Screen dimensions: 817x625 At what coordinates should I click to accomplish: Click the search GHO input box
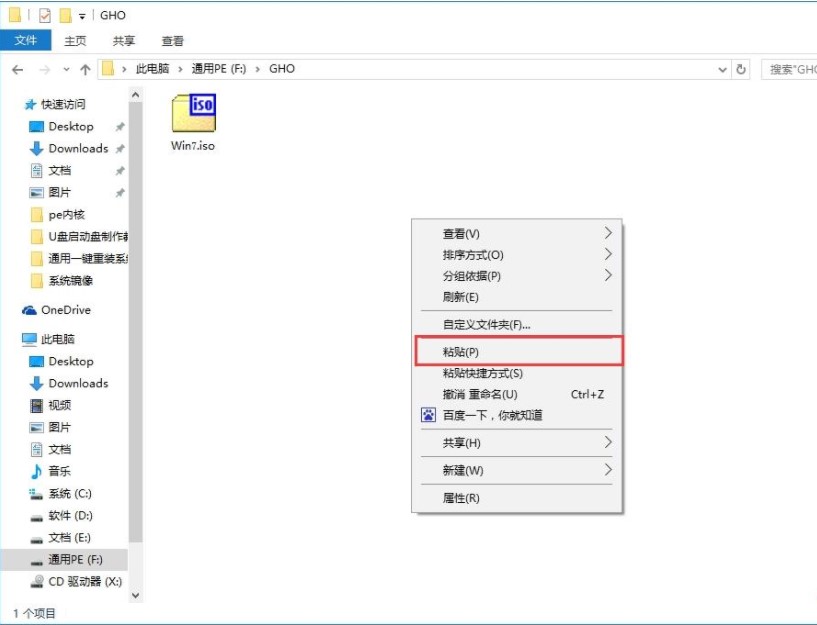(x=789, y=69)
